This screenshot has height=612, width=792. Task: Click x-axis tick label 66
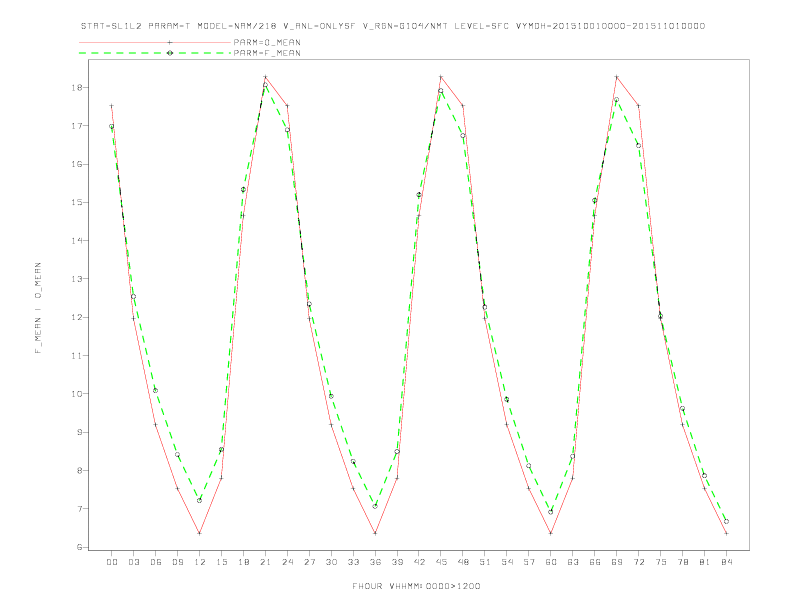(595, 562)
